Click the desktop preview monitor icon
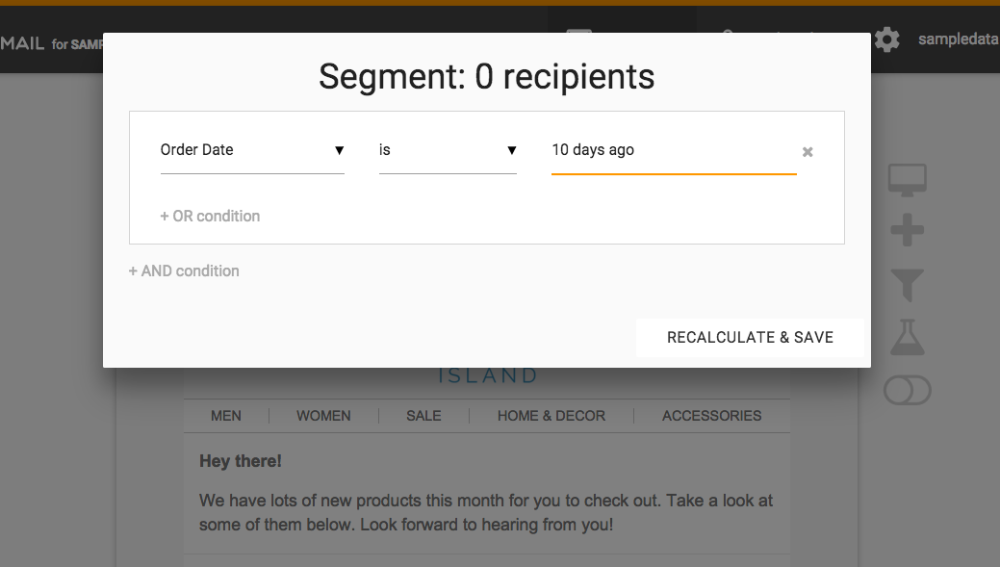This screenshot has width=1000, height=567. 907,180
